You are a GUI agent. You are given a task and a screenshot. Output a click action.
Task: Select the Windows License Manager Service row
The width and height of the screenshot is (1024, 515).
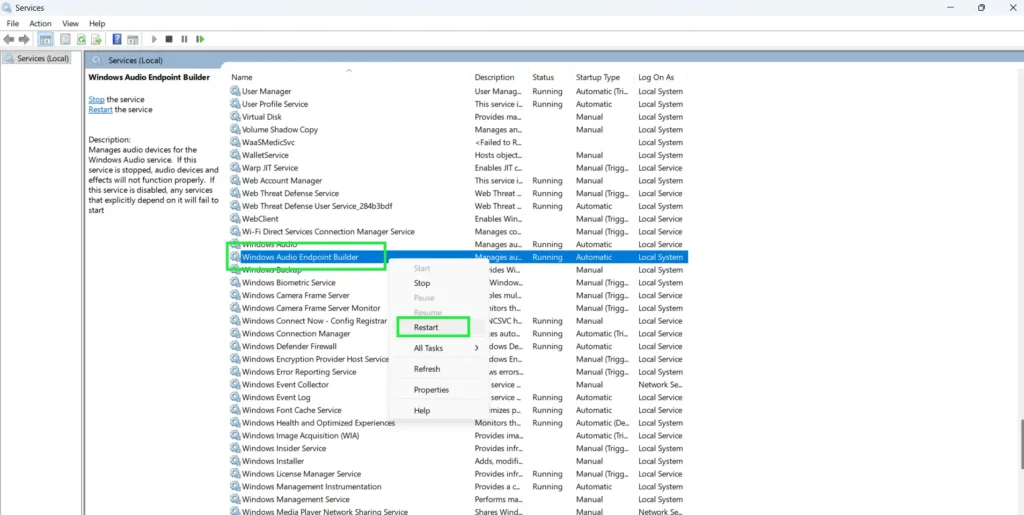point(458,474)
